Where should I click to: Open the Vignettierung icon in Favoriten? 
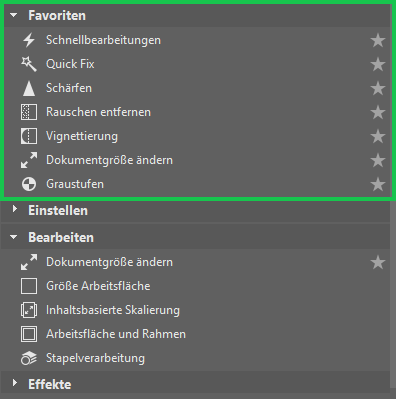(29, 136)
